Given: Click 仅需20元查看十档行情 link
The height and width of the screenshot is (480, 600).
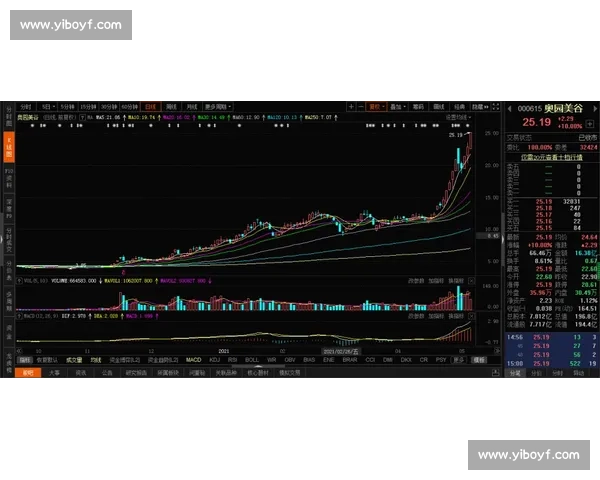Looking at the screenshot, I should point(552,157).
